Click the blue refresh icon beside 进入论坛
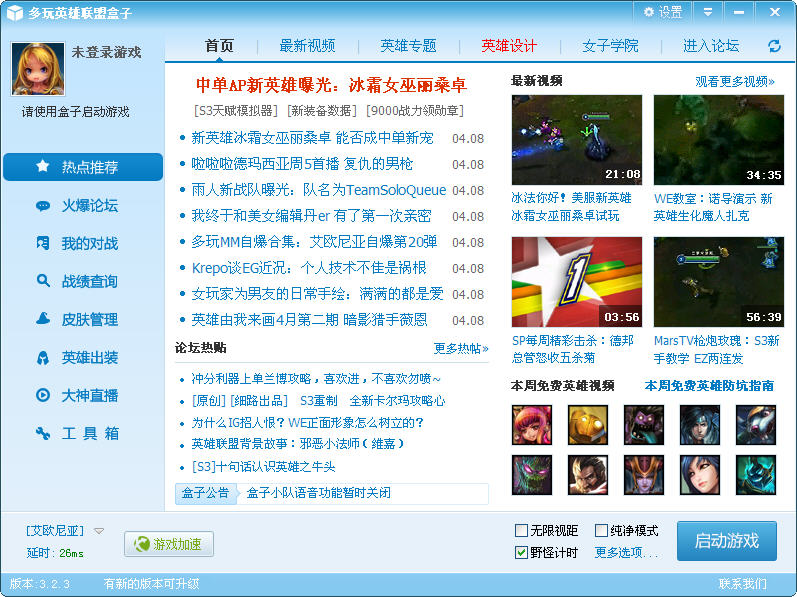Image resolution: width=797 pixels, height=597 pixels. click(774, 46)
